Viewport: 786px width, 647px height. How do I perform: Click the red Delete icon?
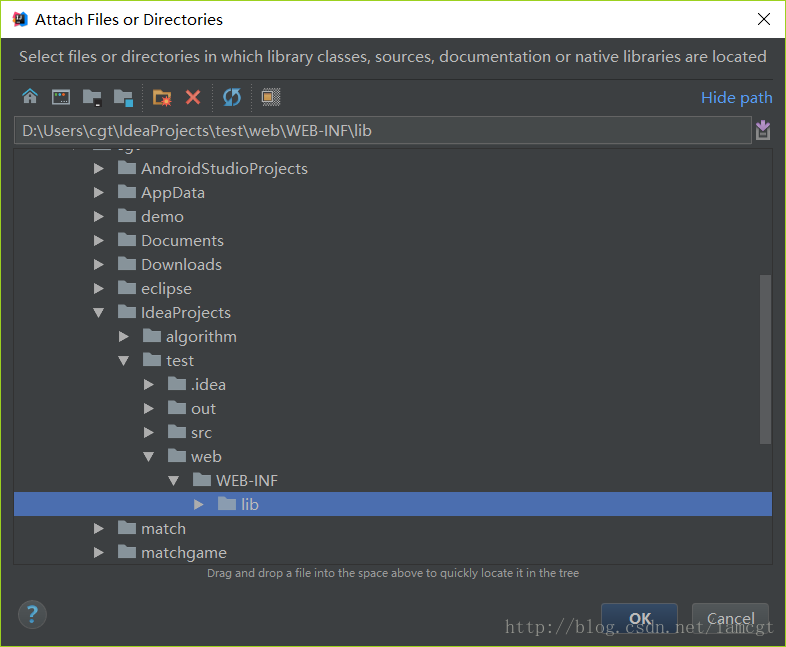pos(193,97)
